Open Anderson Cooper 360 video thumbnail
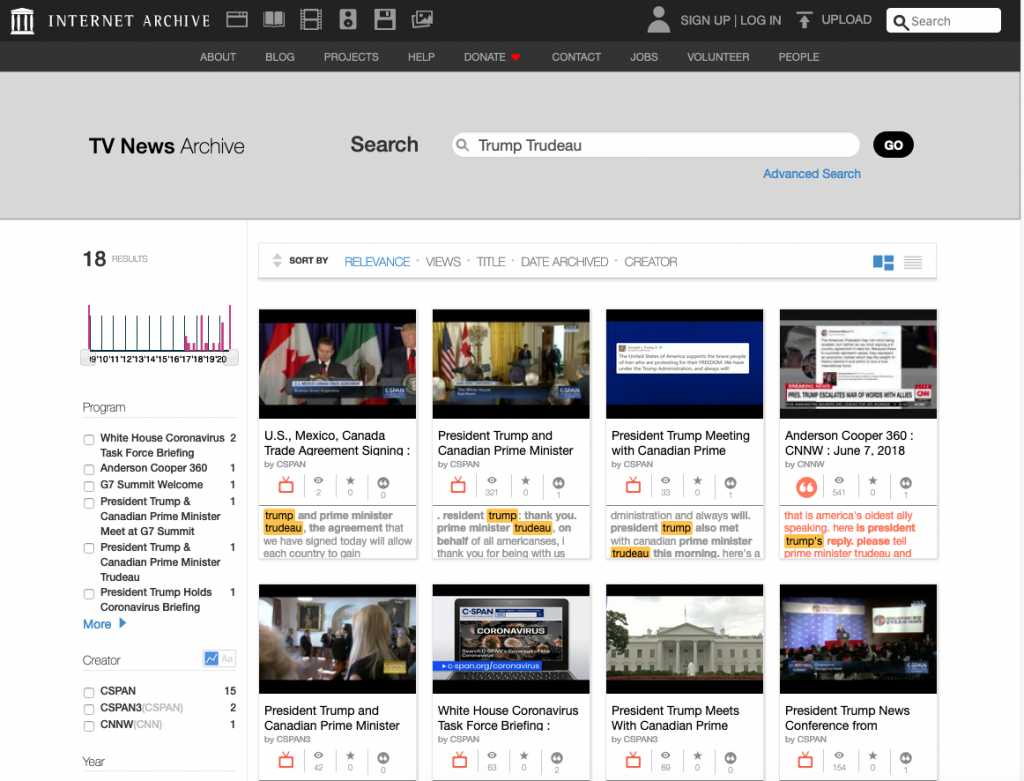Viewport: 1024px width, 781px height. pos(858,364)
